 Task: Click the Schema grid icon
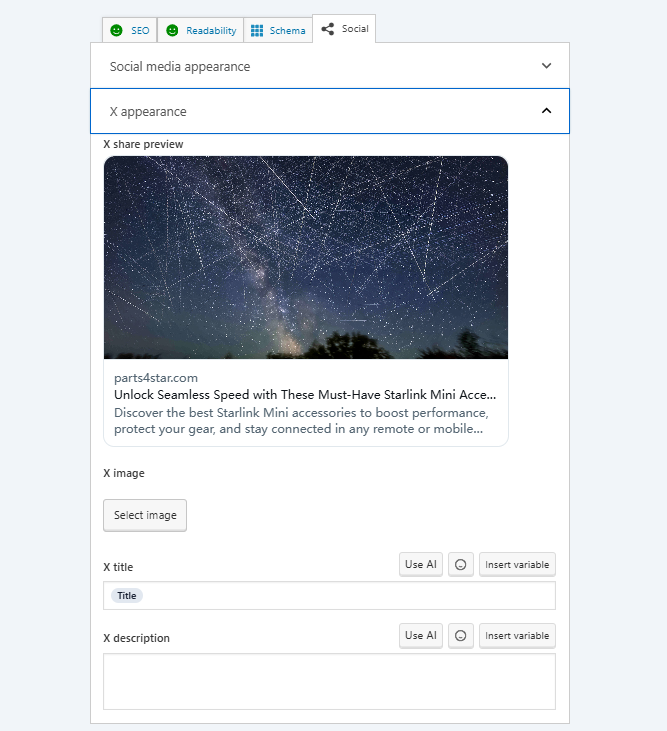click(x=257, y=31)
